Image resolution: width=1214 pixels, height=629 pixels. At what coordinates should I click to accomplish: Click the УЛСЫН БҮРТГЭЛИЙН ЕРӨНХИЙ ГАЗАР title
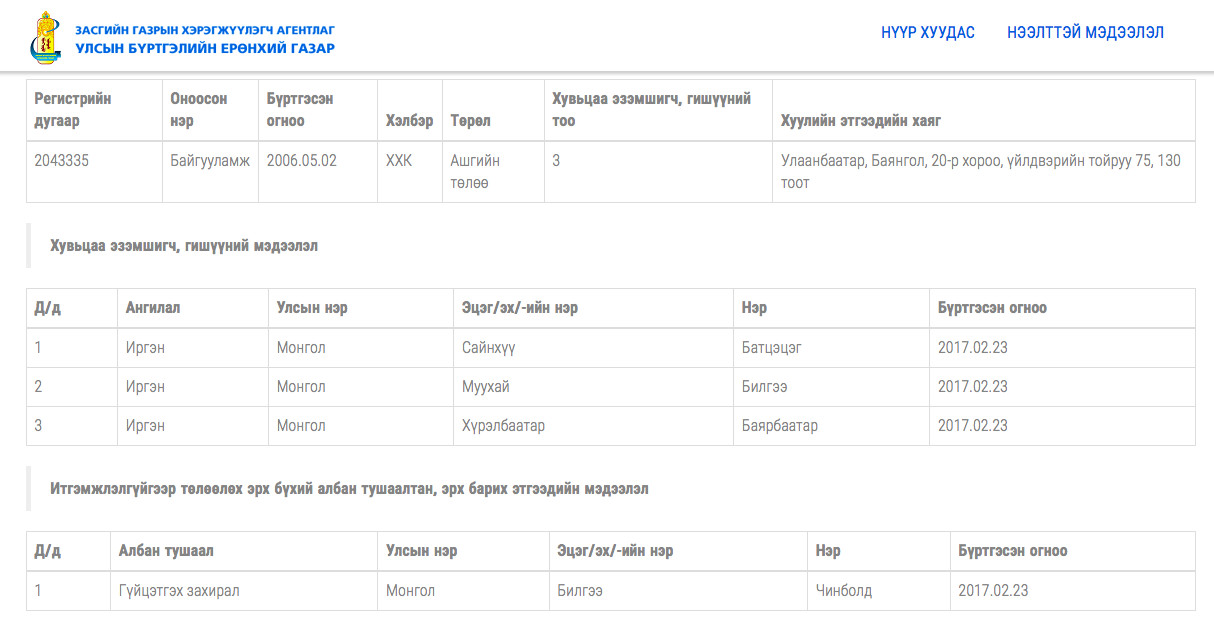pyautogui.click(x=205, y=48)
